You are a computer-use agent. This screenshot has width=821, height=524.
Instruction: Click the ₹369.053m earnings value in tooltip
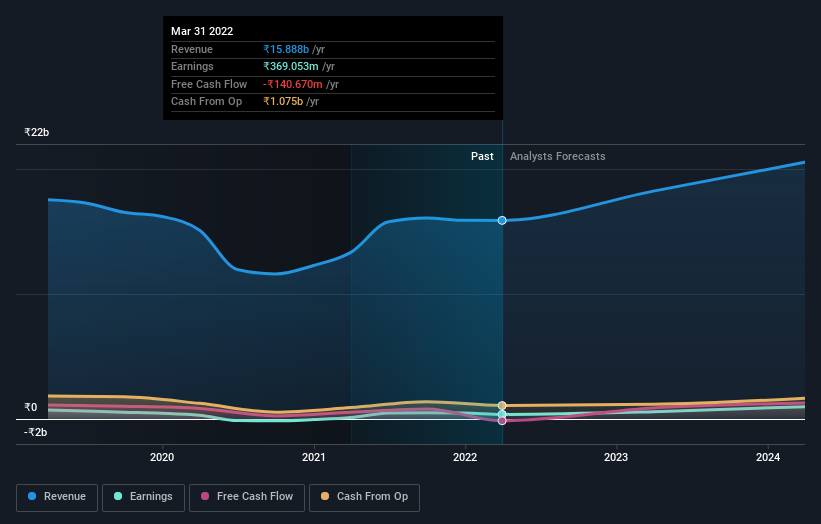pos(291,66)
